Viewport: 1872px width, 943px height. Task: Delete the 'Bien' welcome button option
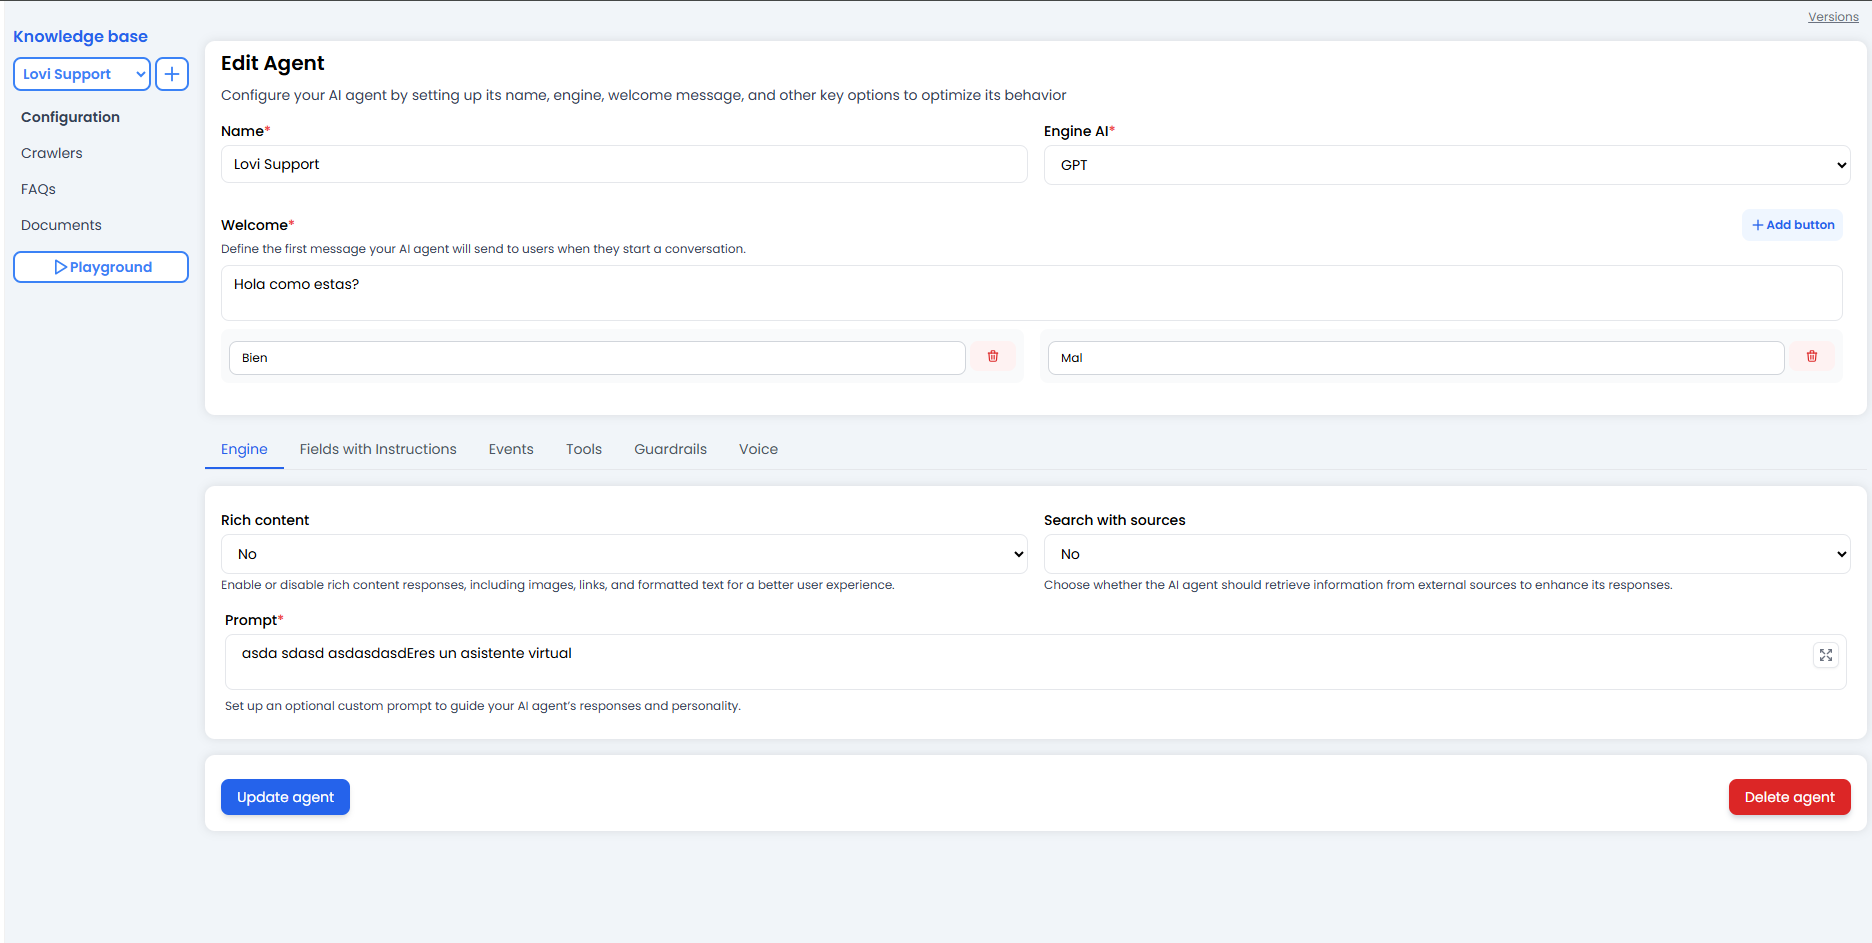point(993,356)
